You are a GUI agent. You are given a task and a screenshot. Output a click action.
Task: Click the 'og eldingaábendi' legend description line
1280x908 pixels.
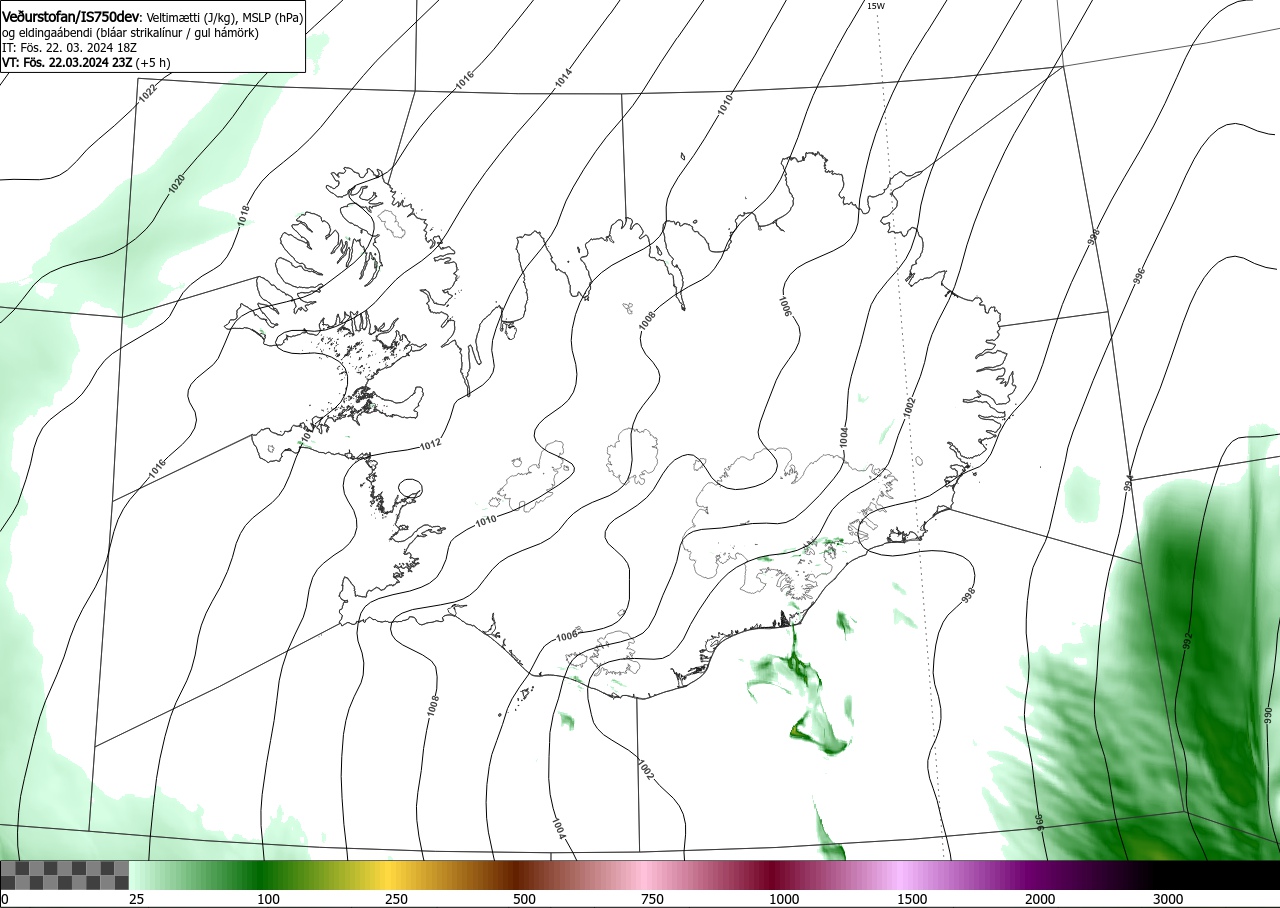[130, 33]
